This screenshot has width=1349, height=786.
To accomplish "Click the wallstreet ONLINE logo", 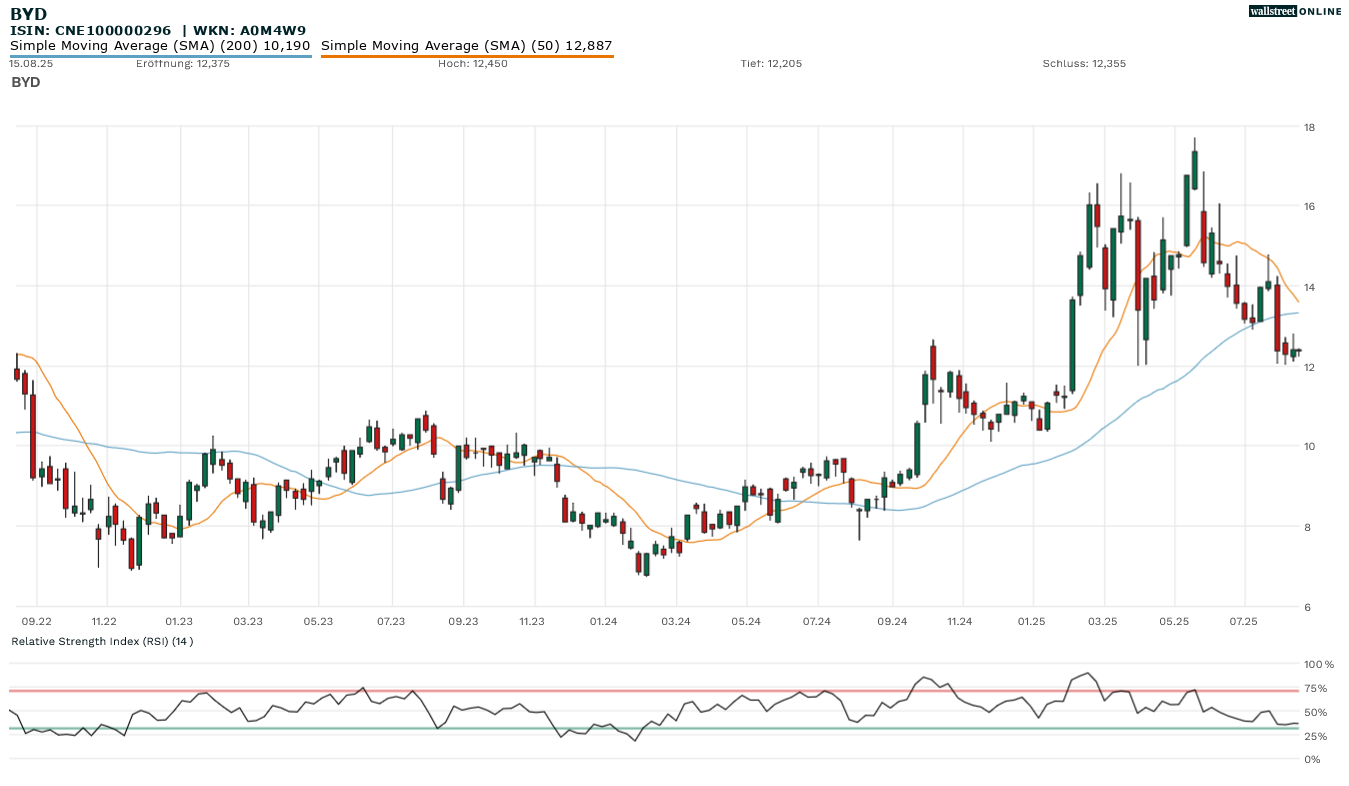I will [1295, 11].
